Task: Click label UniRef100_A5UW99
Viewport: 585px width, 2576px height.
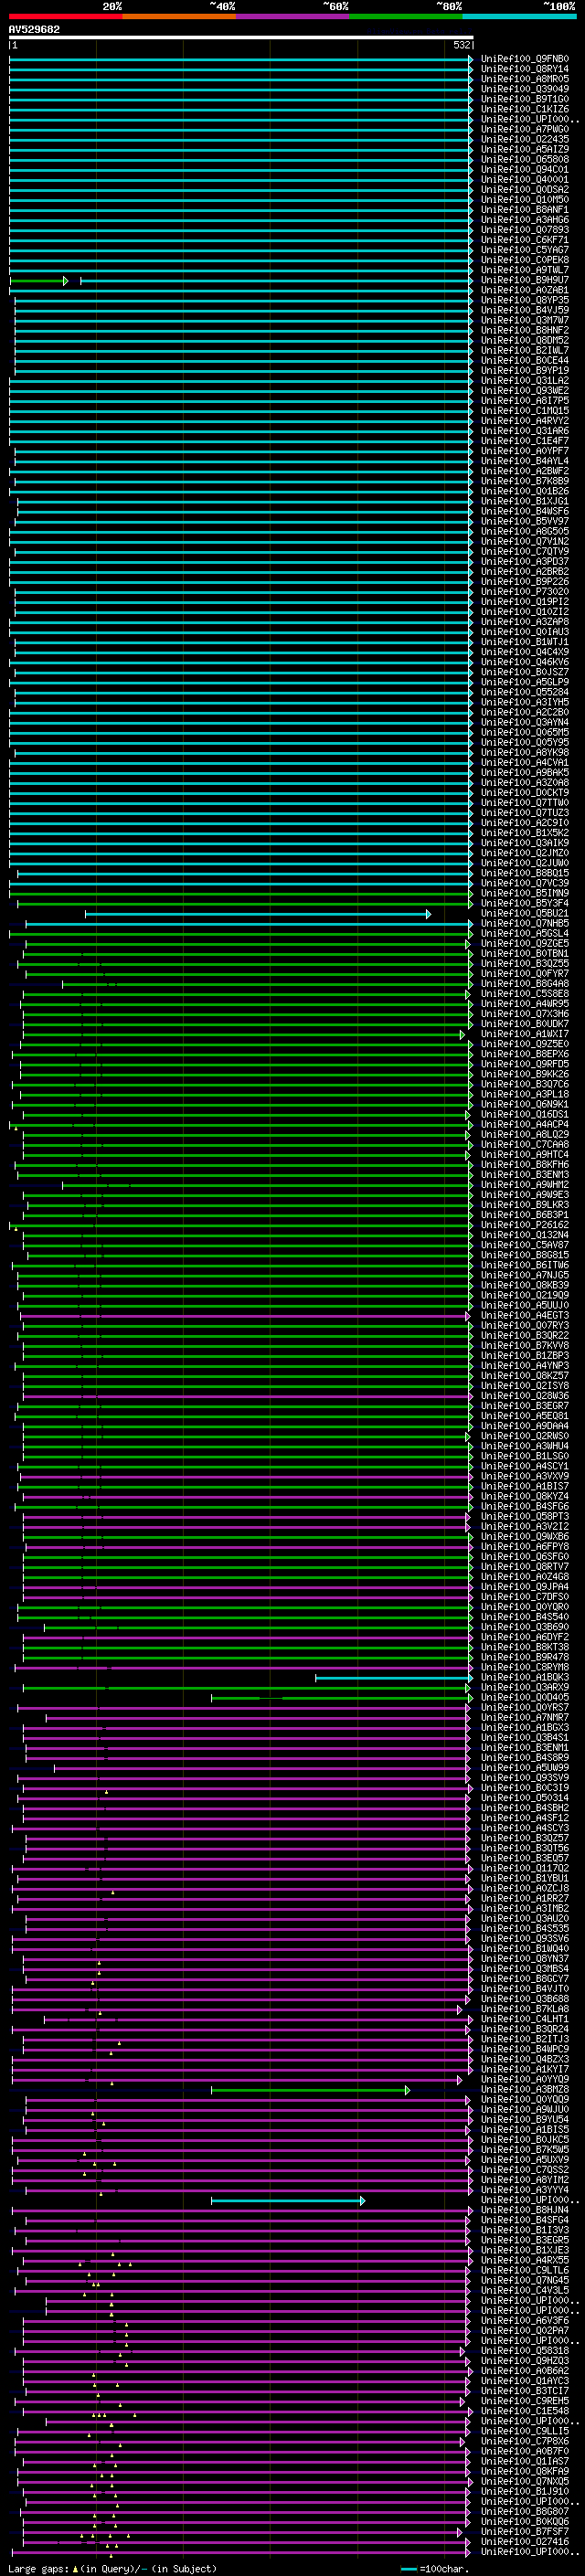Action: click(524, 1768)
